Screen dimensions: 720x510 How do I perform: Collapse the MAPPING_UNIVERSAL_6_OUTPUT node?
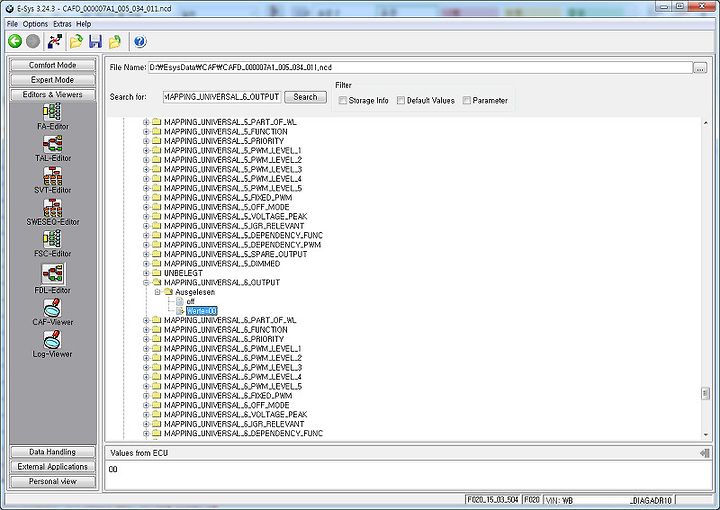(x=146, y=282)
